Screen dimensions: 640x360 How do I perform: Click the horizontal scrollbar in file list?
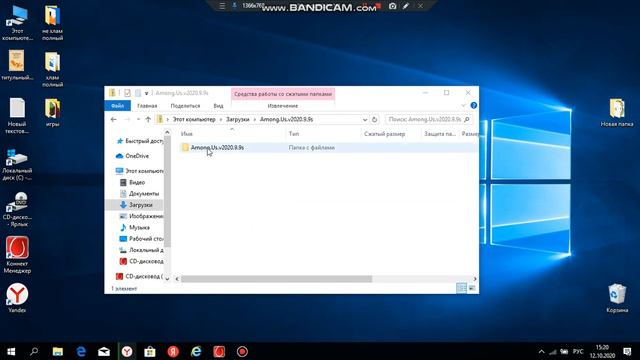tap(276, 279)
